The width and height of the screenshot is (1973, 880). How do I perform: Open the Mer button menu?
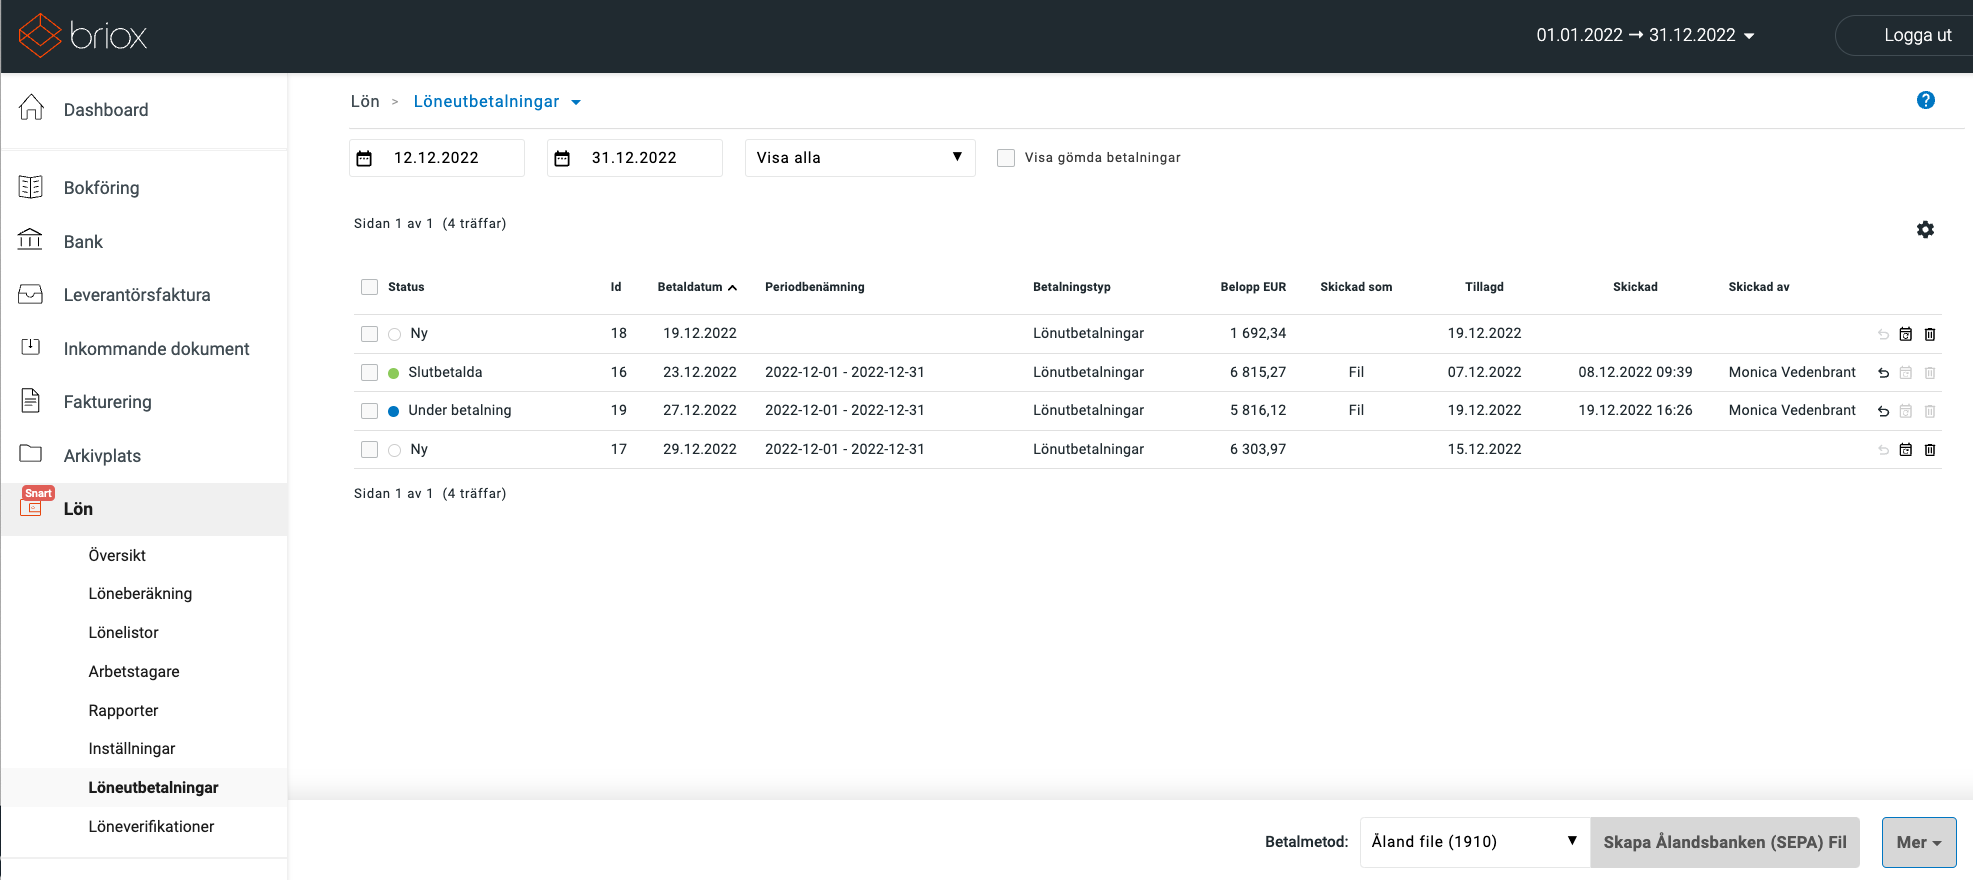pyautogui.click(x=1918, y=842)
